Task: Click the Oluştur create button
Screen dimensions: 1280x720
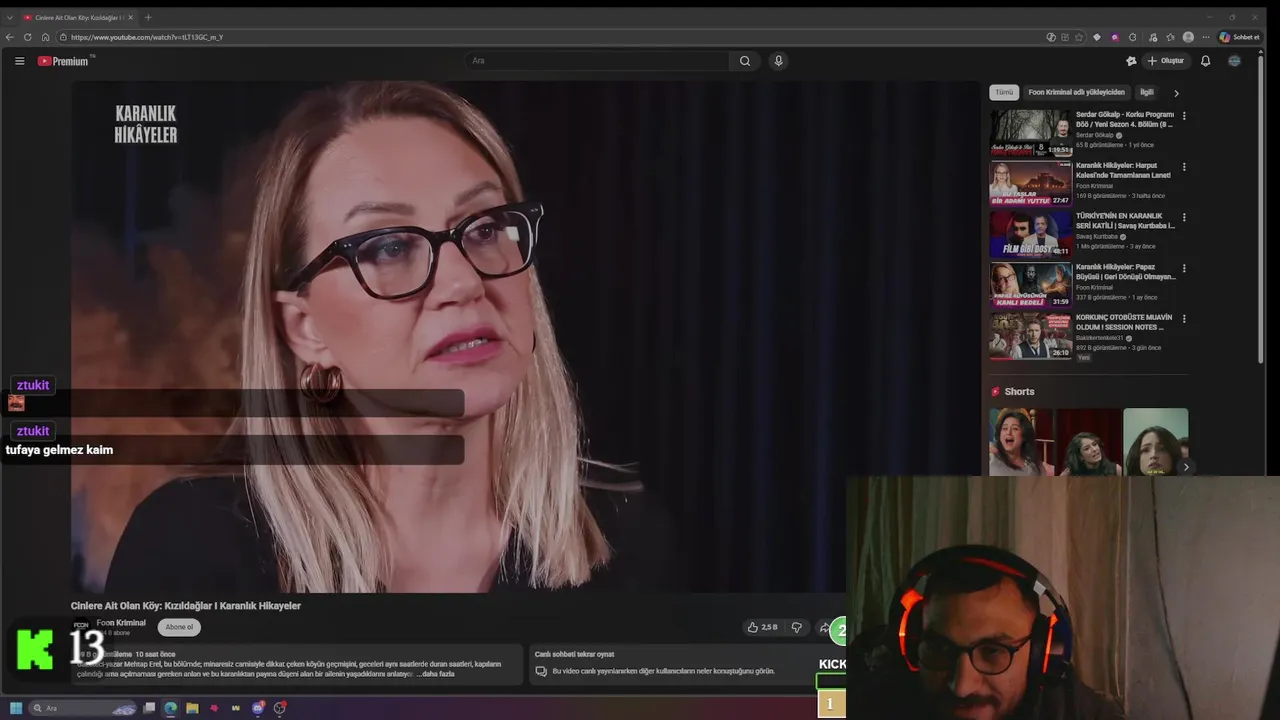Action: click(1166, 61)
